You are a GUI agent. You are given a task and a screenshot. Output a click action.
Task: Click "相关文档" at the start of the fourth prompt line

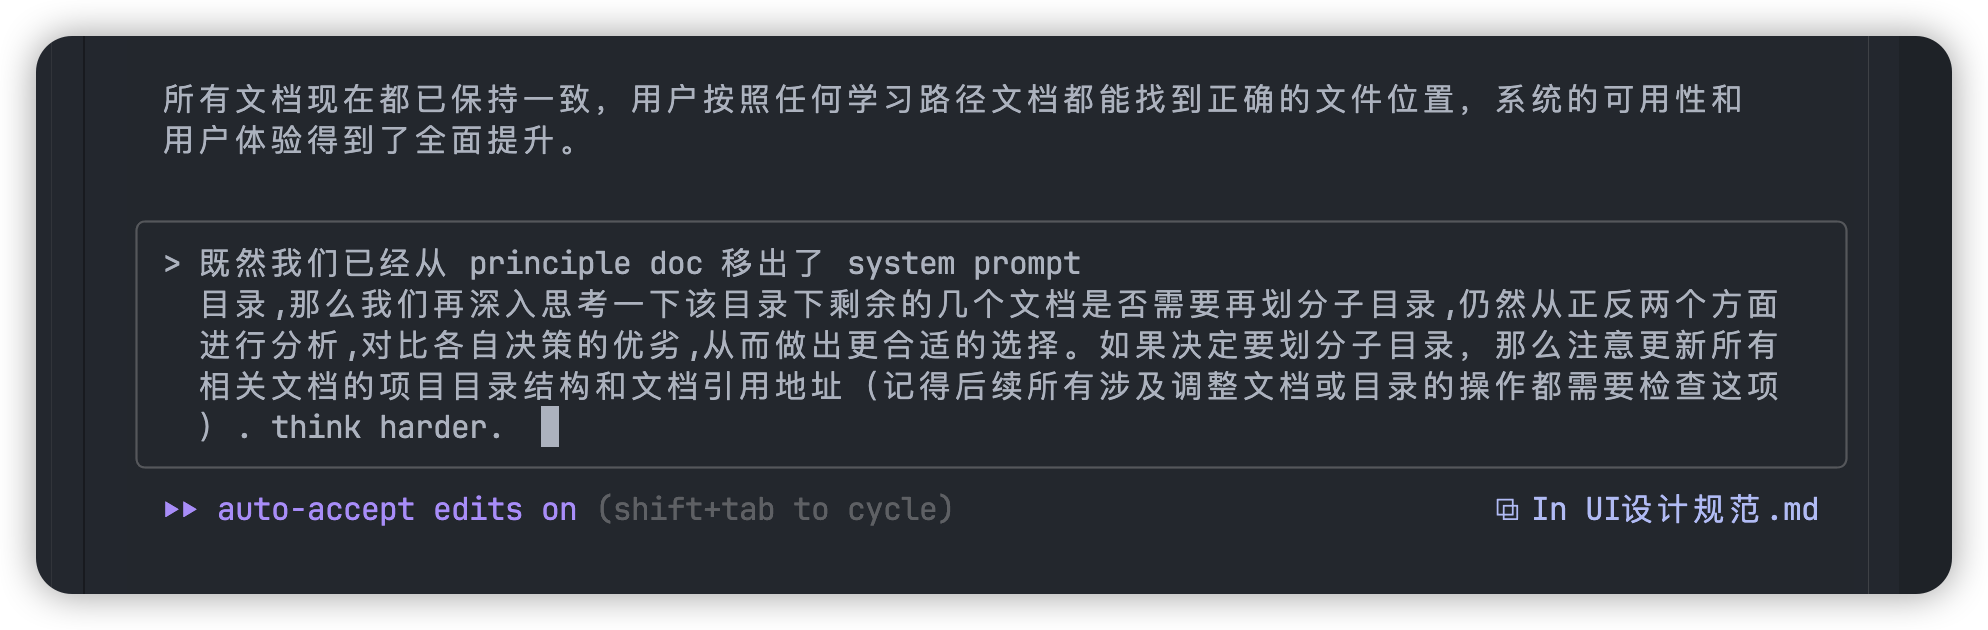pos(270,387)
